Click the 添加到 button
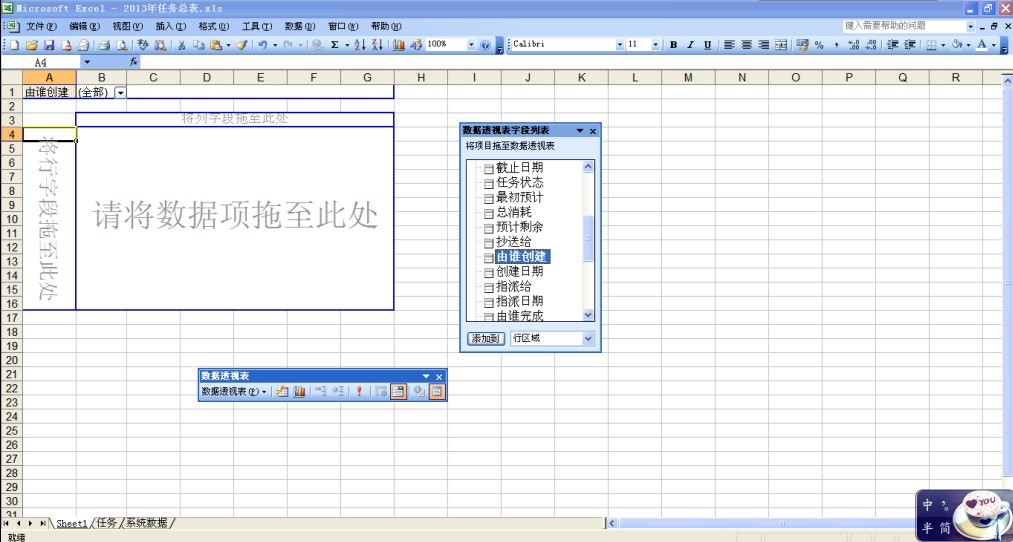Viewport: 1013px width, 542px height. click(485, 339)
